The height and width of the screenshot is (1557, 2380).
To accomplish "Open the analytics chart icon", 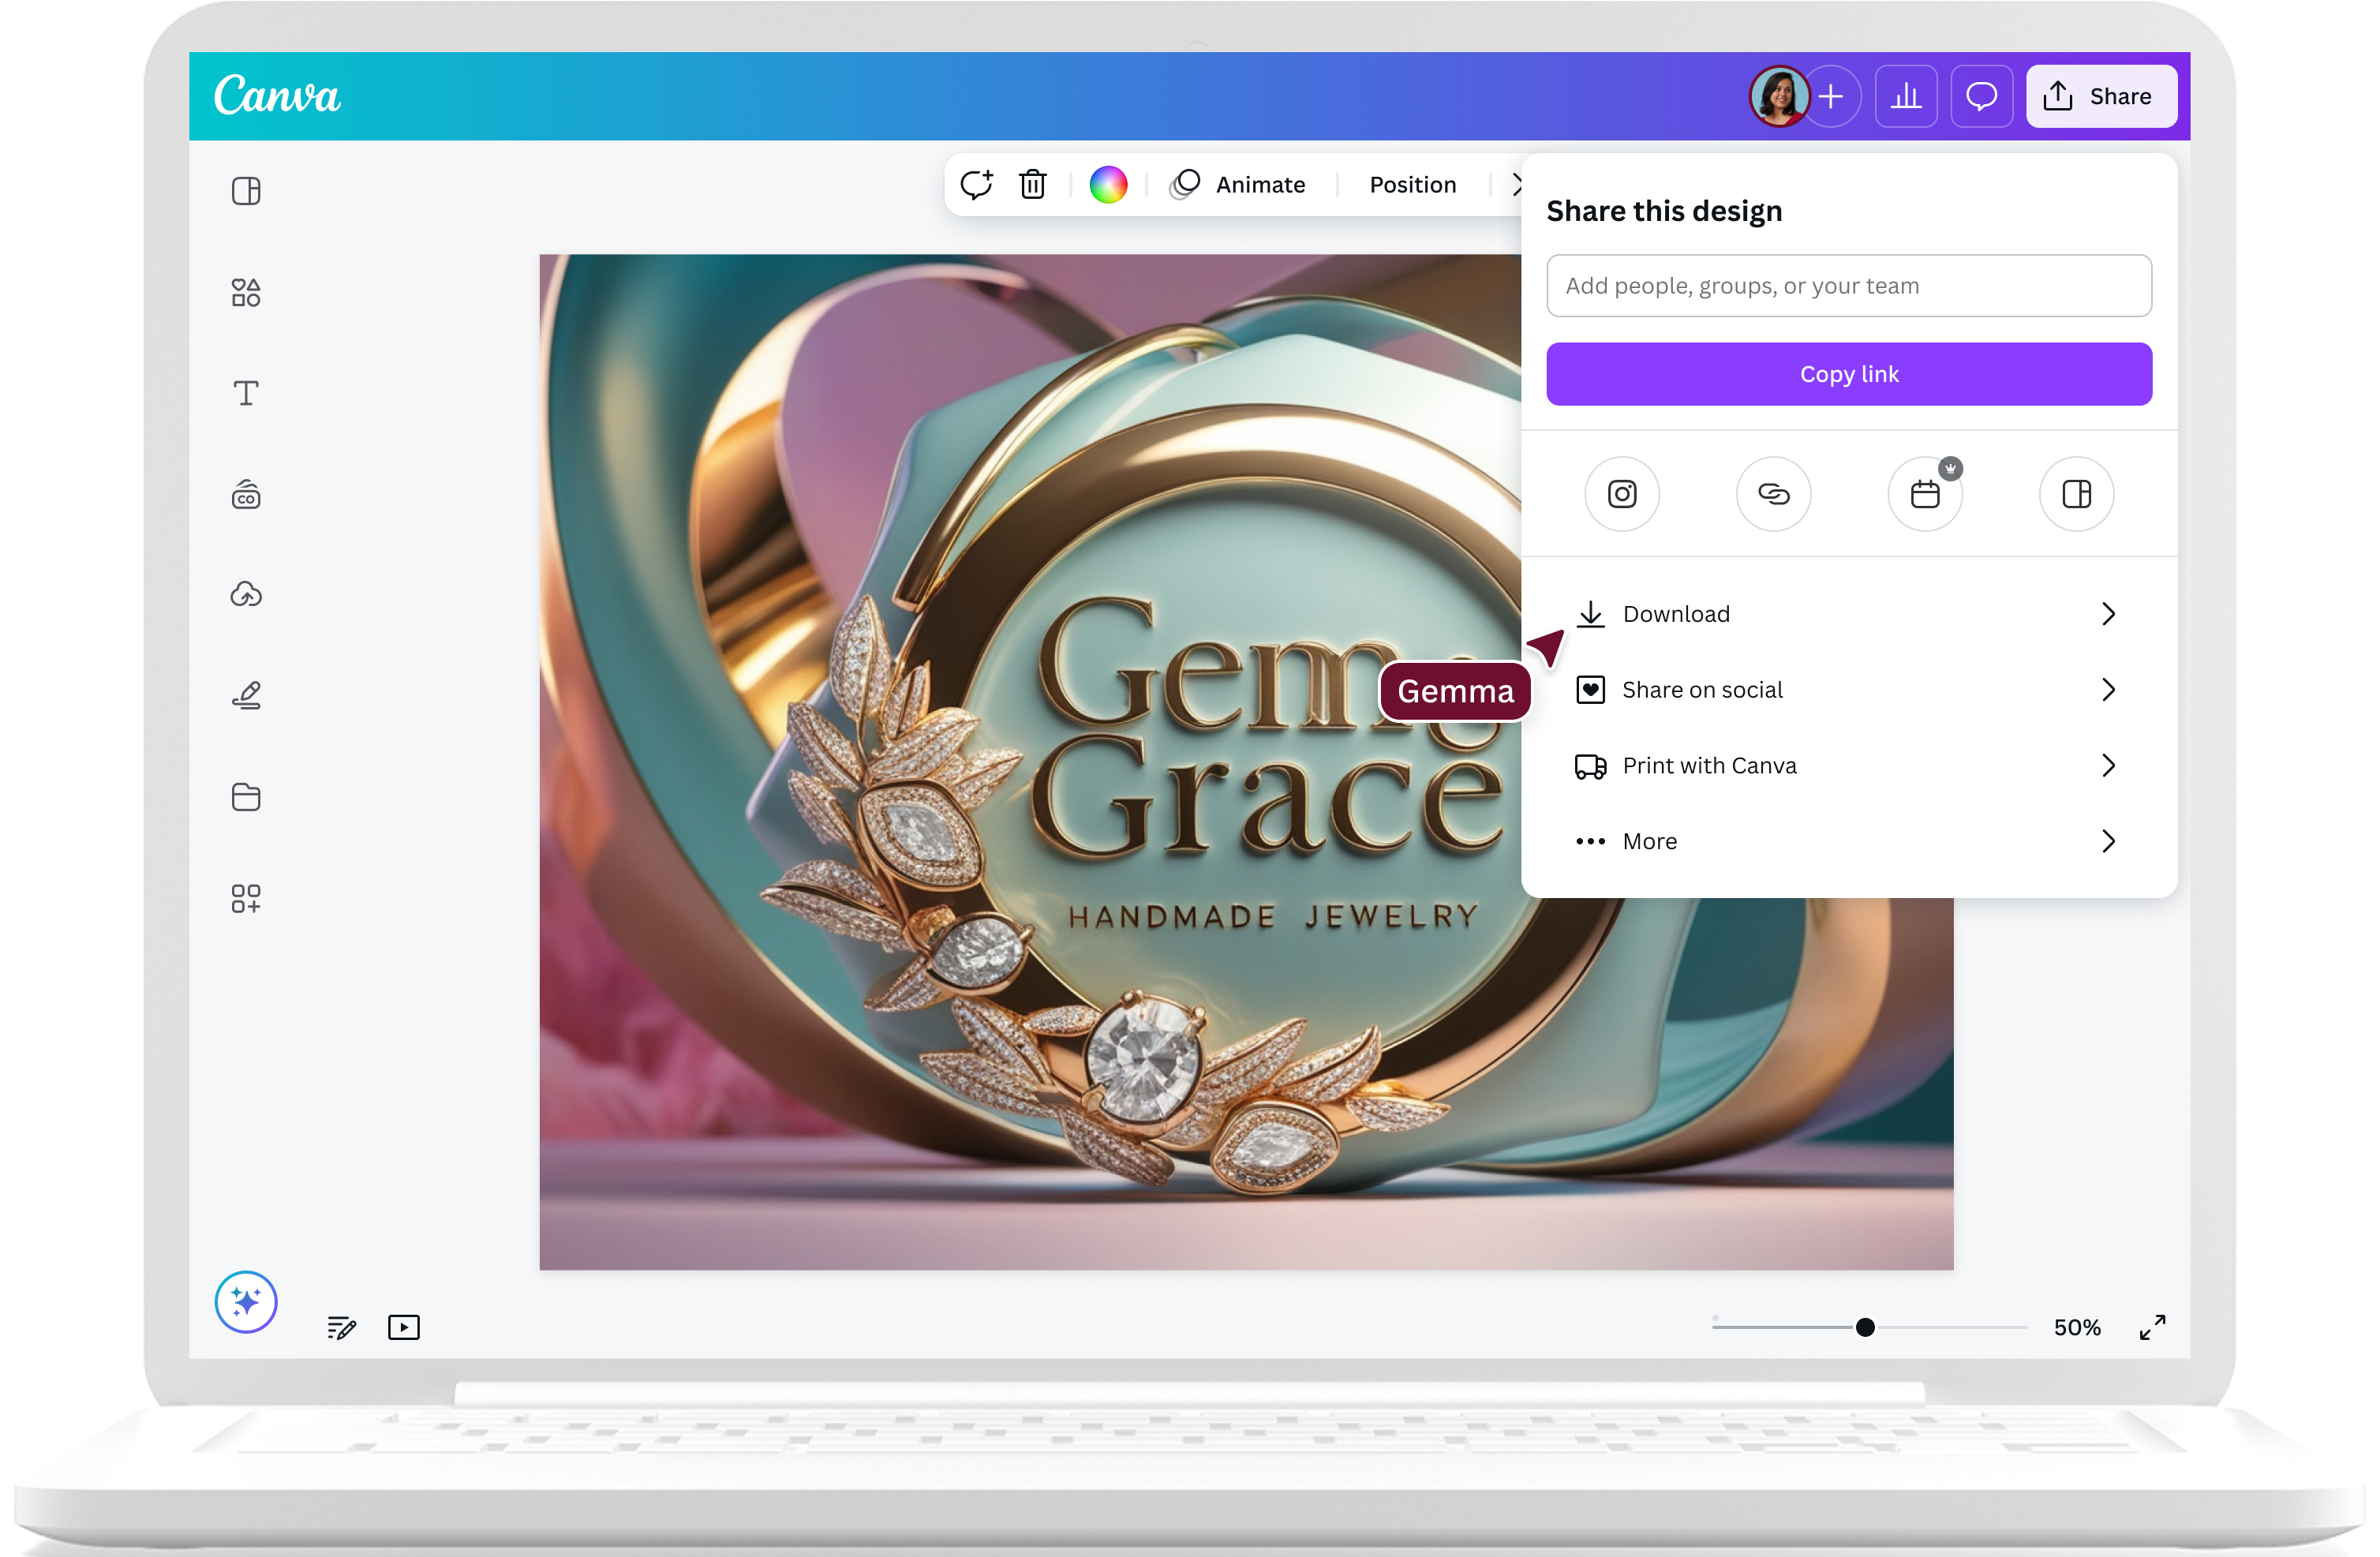I will pos(1906,97).
